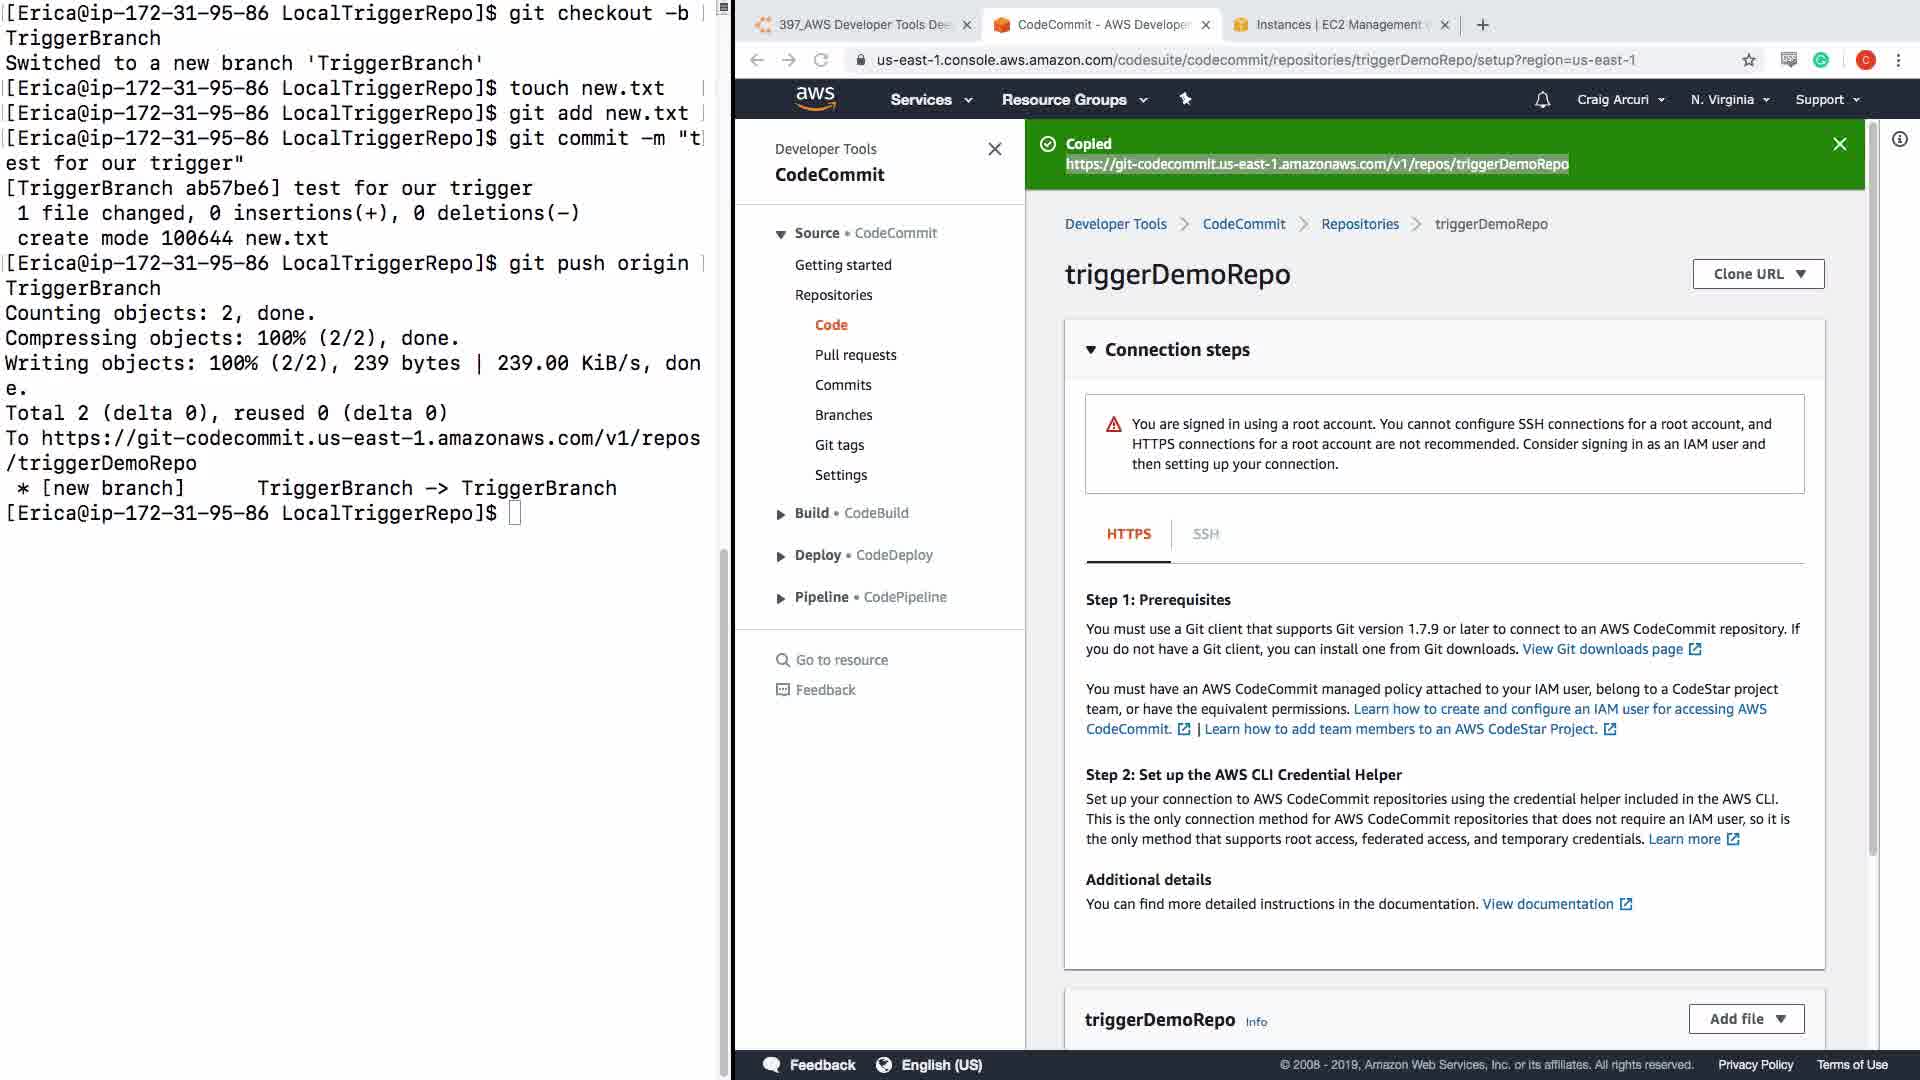Bookmark page with the star icon
This screenshot has width=1920, height=1080.
tap(1748, 60)
